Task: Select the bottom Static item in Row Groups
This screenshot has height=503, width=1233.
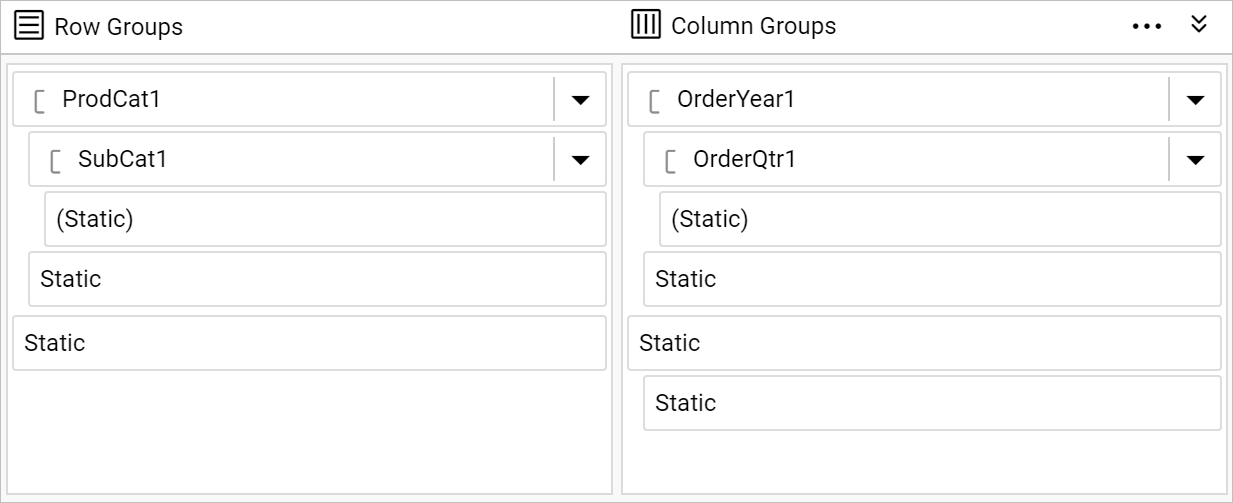Action: (309, 343)
